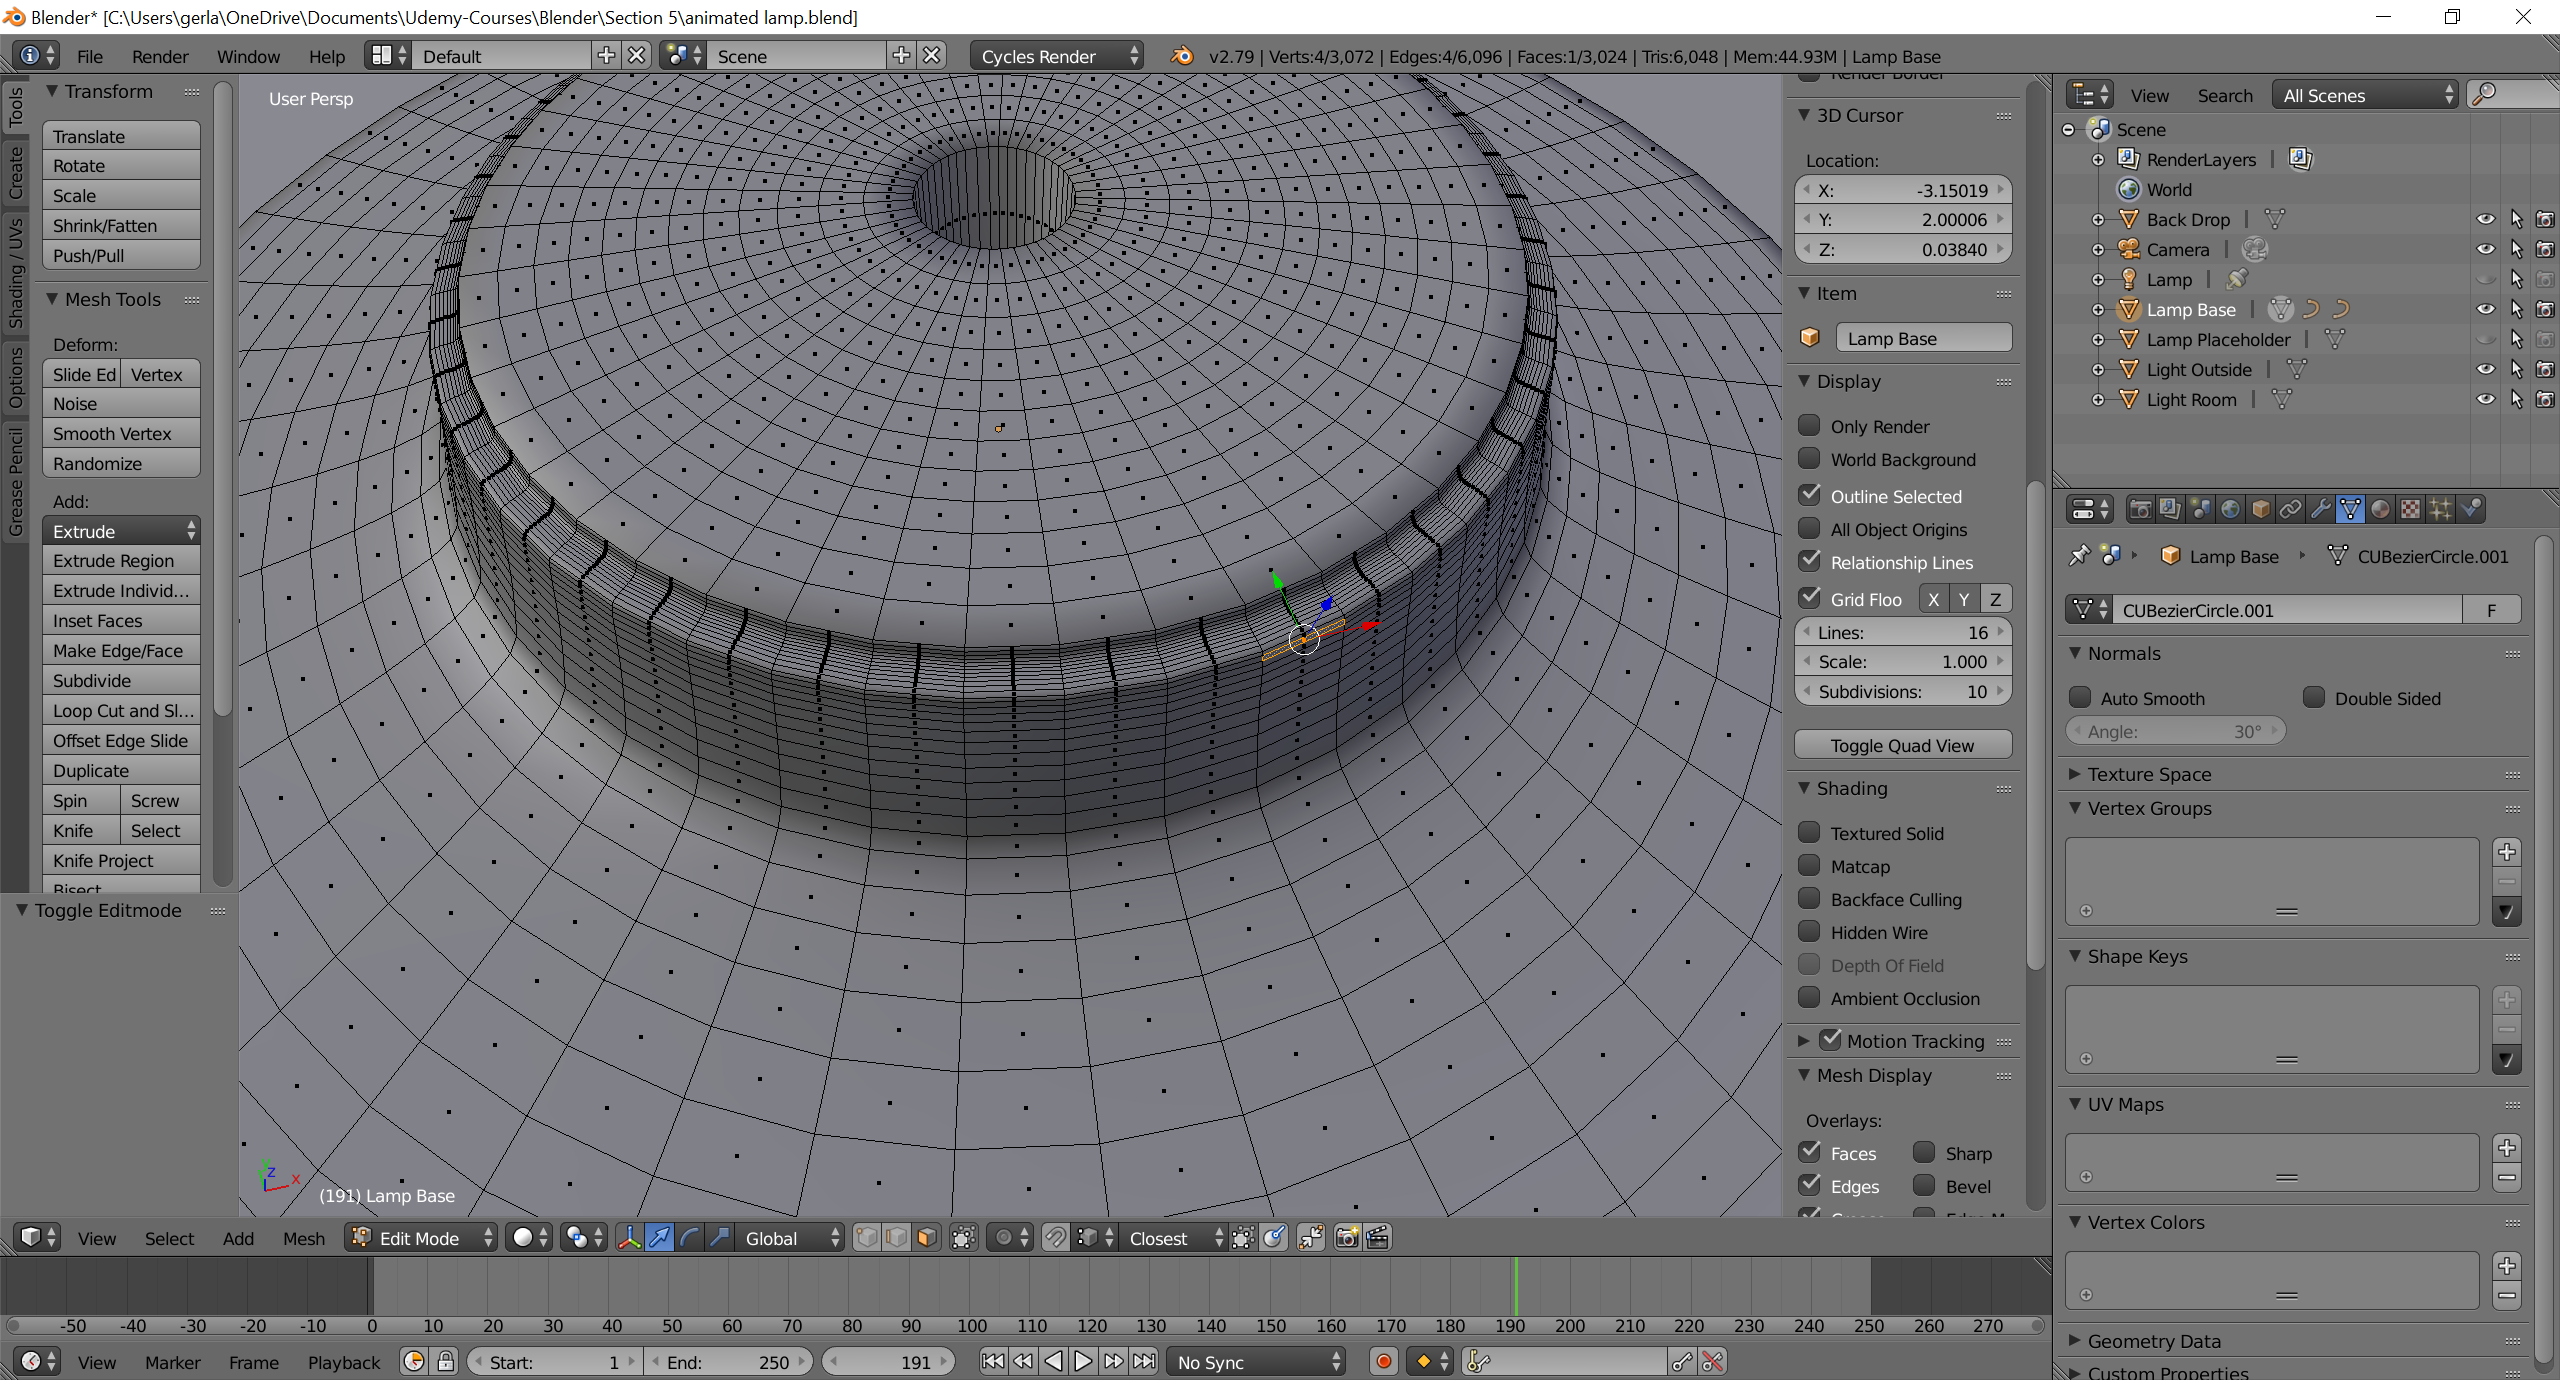Enable the Auto Smooth checkbox
Screen dimensions: 2560x1380
pos(2080,697)
